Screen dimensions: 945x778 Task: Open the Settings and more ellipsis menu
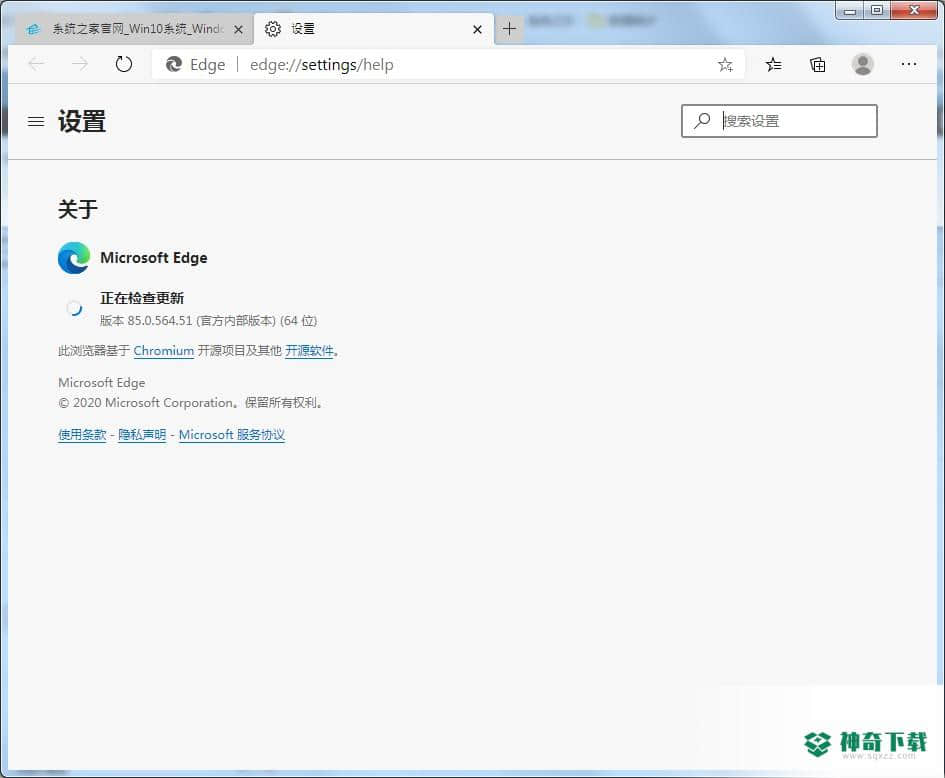908,64
